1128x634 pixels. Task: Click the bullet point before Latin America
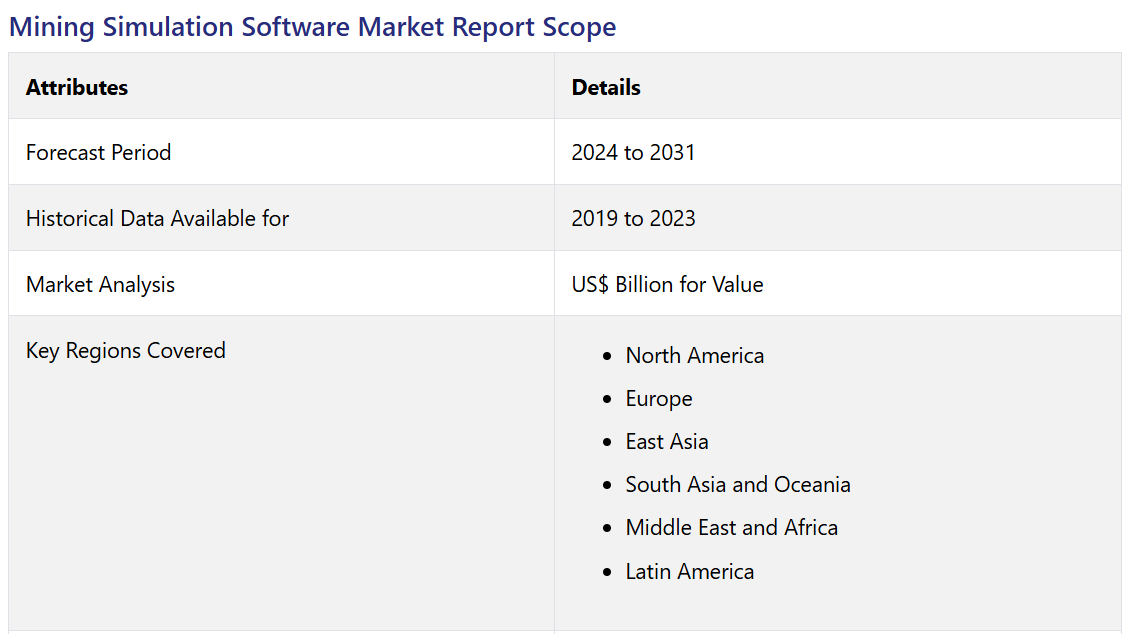607,573
